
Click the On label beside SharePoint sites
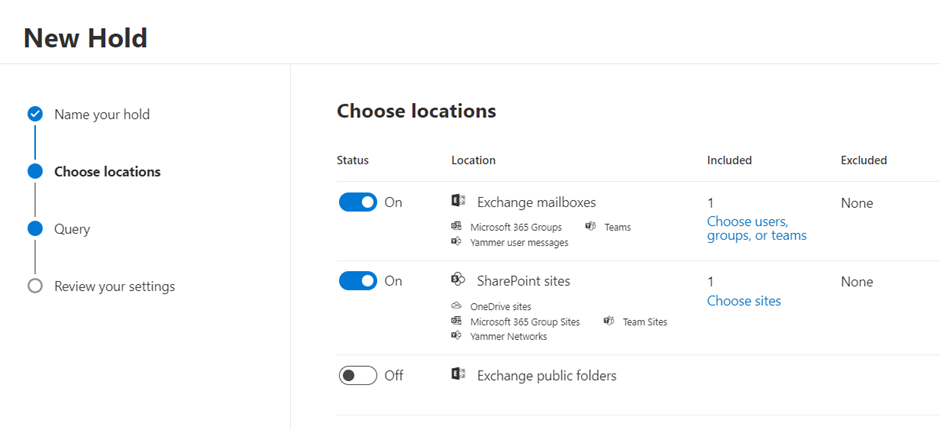click(x=393, y=281)
